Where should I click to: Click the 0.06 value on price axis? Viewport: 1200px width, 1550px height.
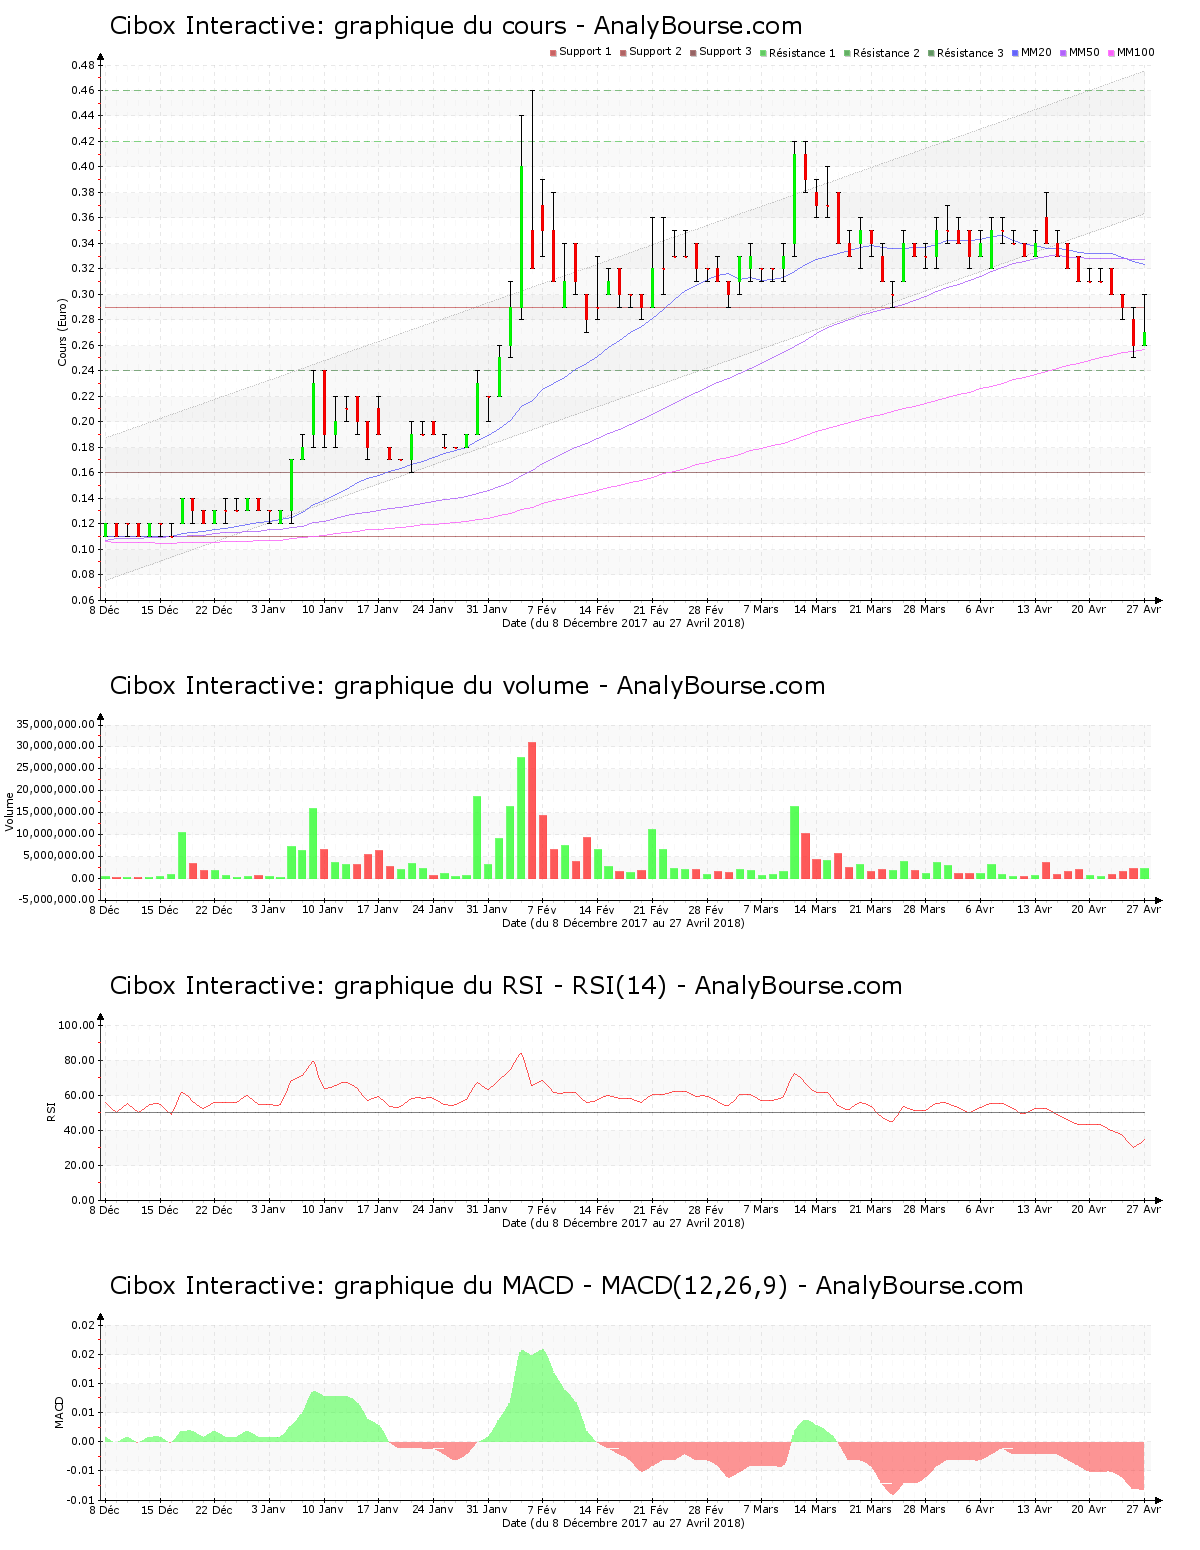coord(83,600)
